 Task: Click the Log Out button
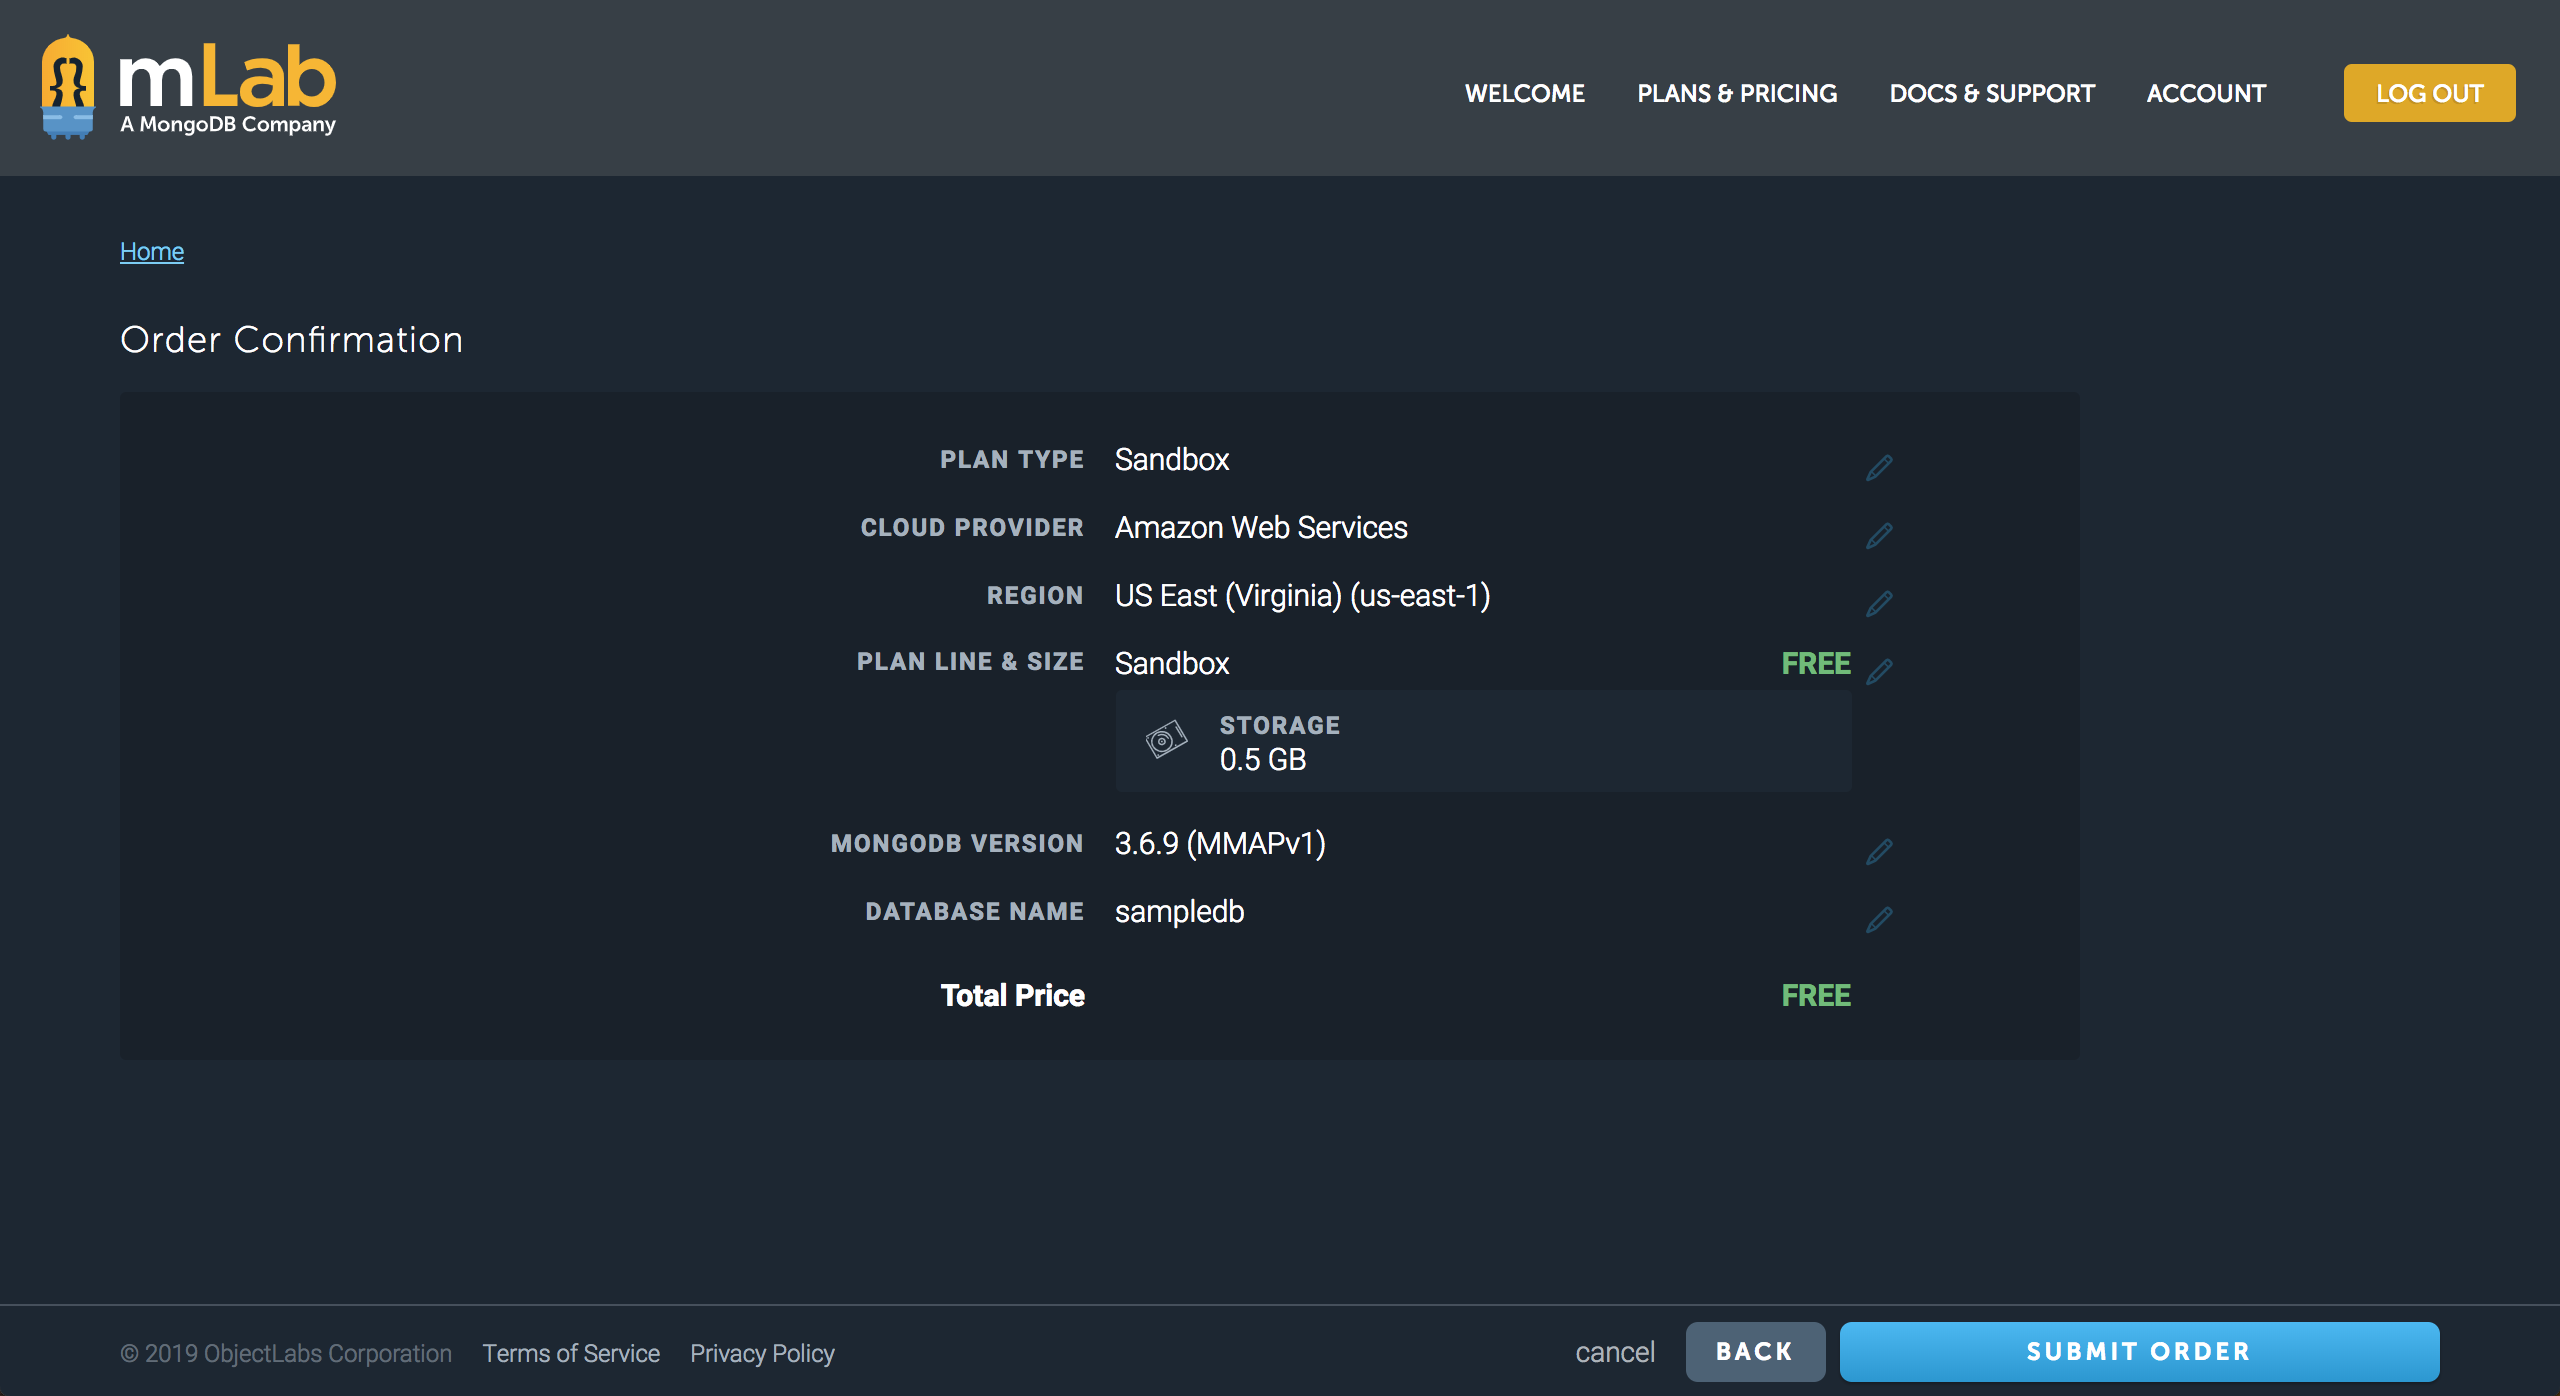pos(2429,93)
